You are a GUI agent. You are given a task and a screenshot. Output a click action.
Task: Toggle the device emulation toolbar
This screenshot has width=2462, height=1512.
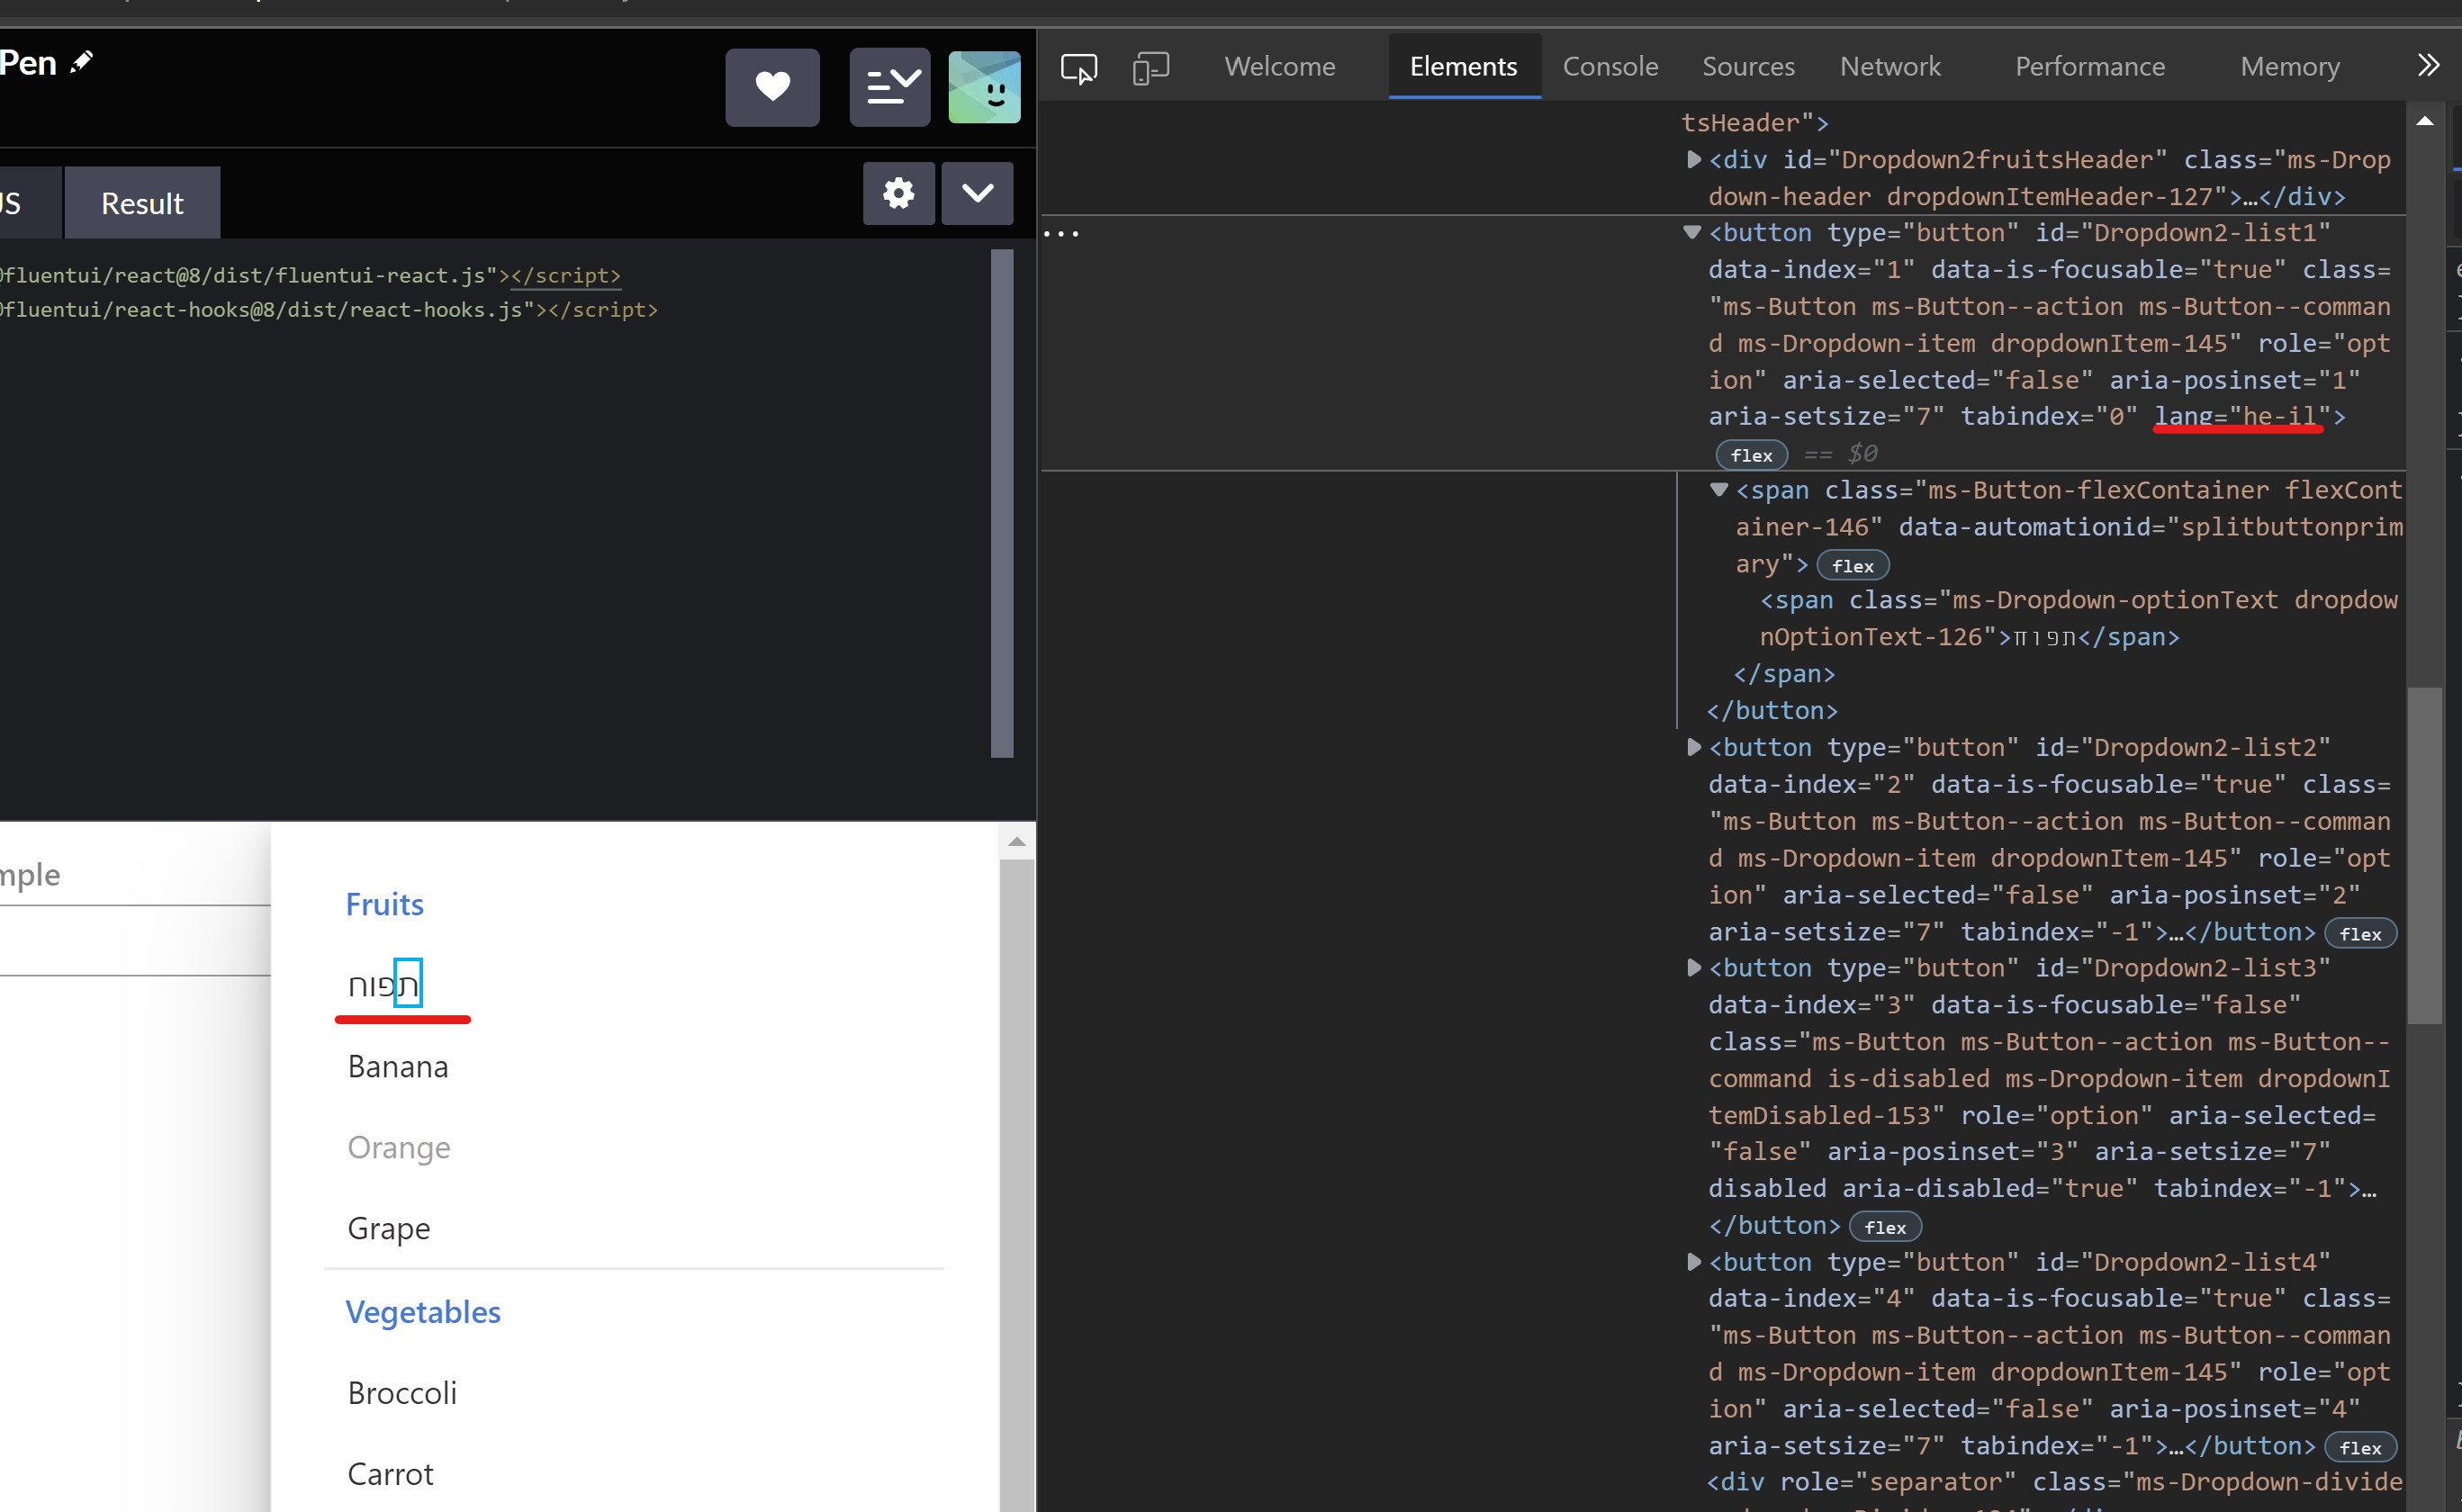[x=1150, y=68]
